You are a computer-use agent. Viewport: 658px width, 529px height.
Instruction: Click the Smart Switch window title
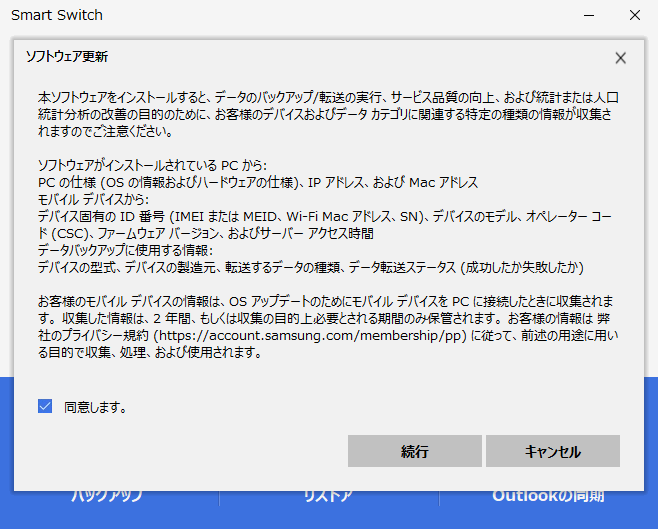tap(57, 15)
